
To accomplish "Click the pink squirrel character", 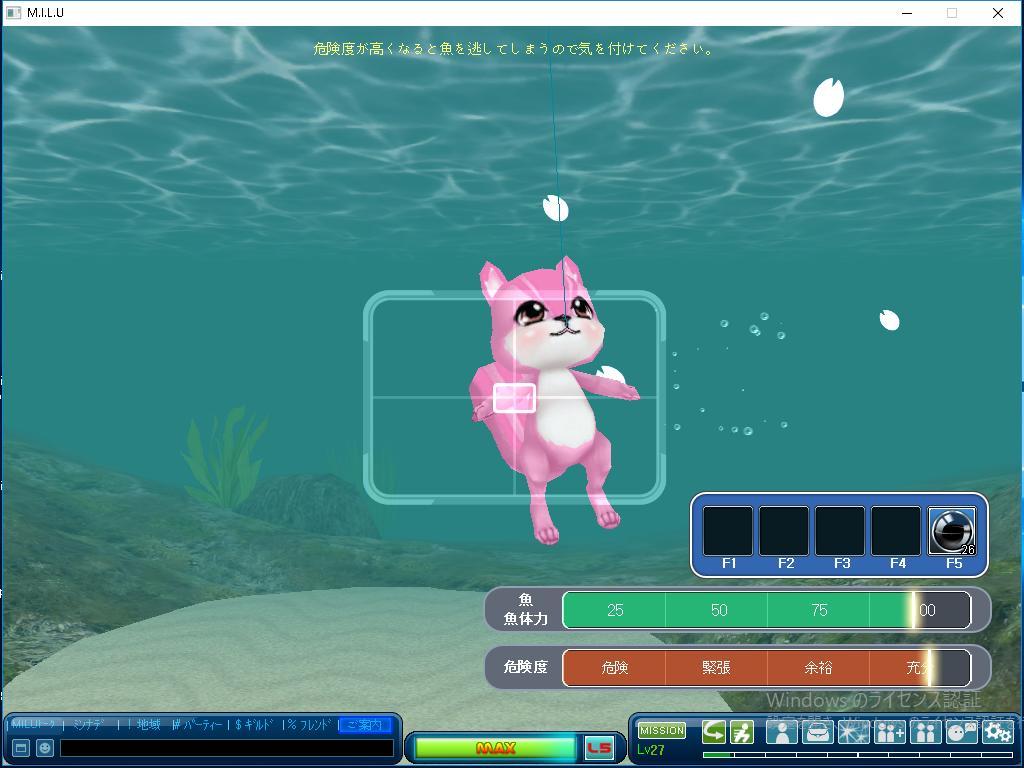I will (555, 398).
